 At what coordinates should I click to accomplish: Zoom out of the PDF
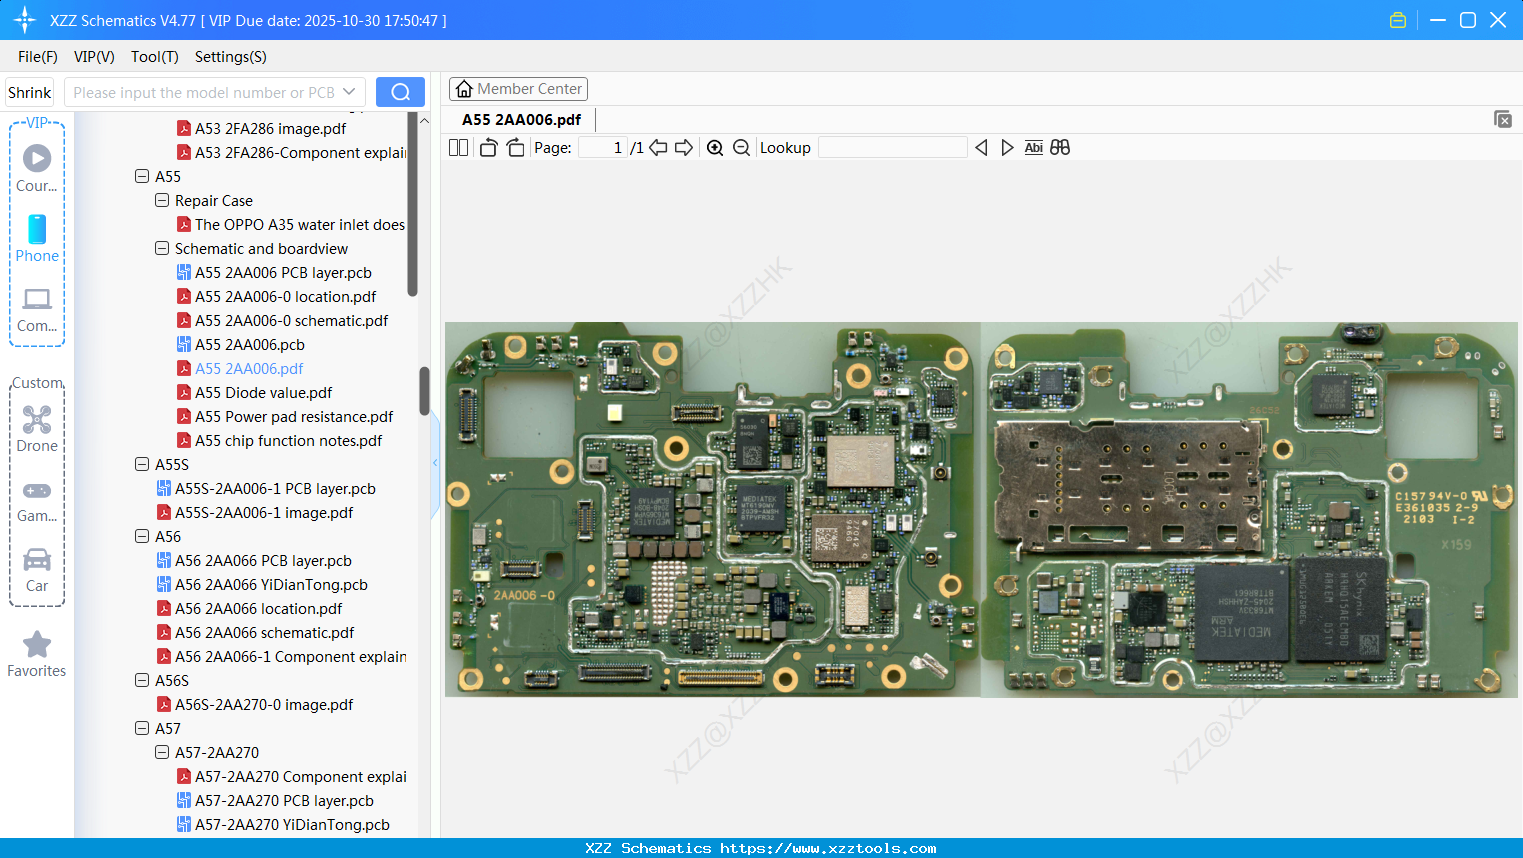coord(741,148)
